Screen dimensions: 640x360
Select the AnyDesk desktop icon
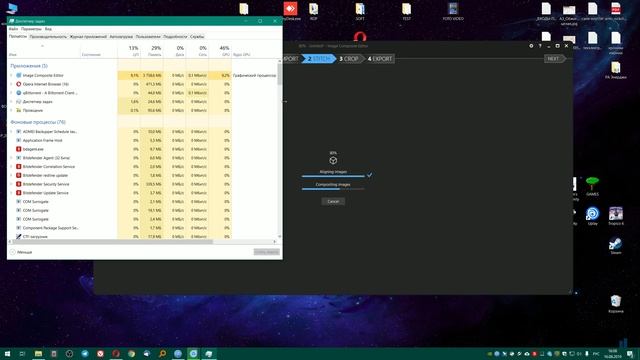click(x=291, y=11)
